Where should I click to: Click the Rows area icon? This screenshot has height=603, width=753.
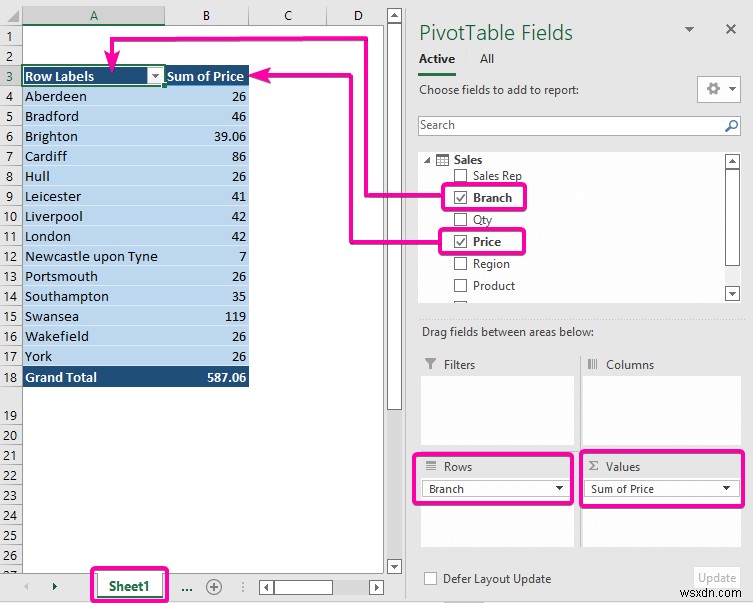click(x=431, y=466)
